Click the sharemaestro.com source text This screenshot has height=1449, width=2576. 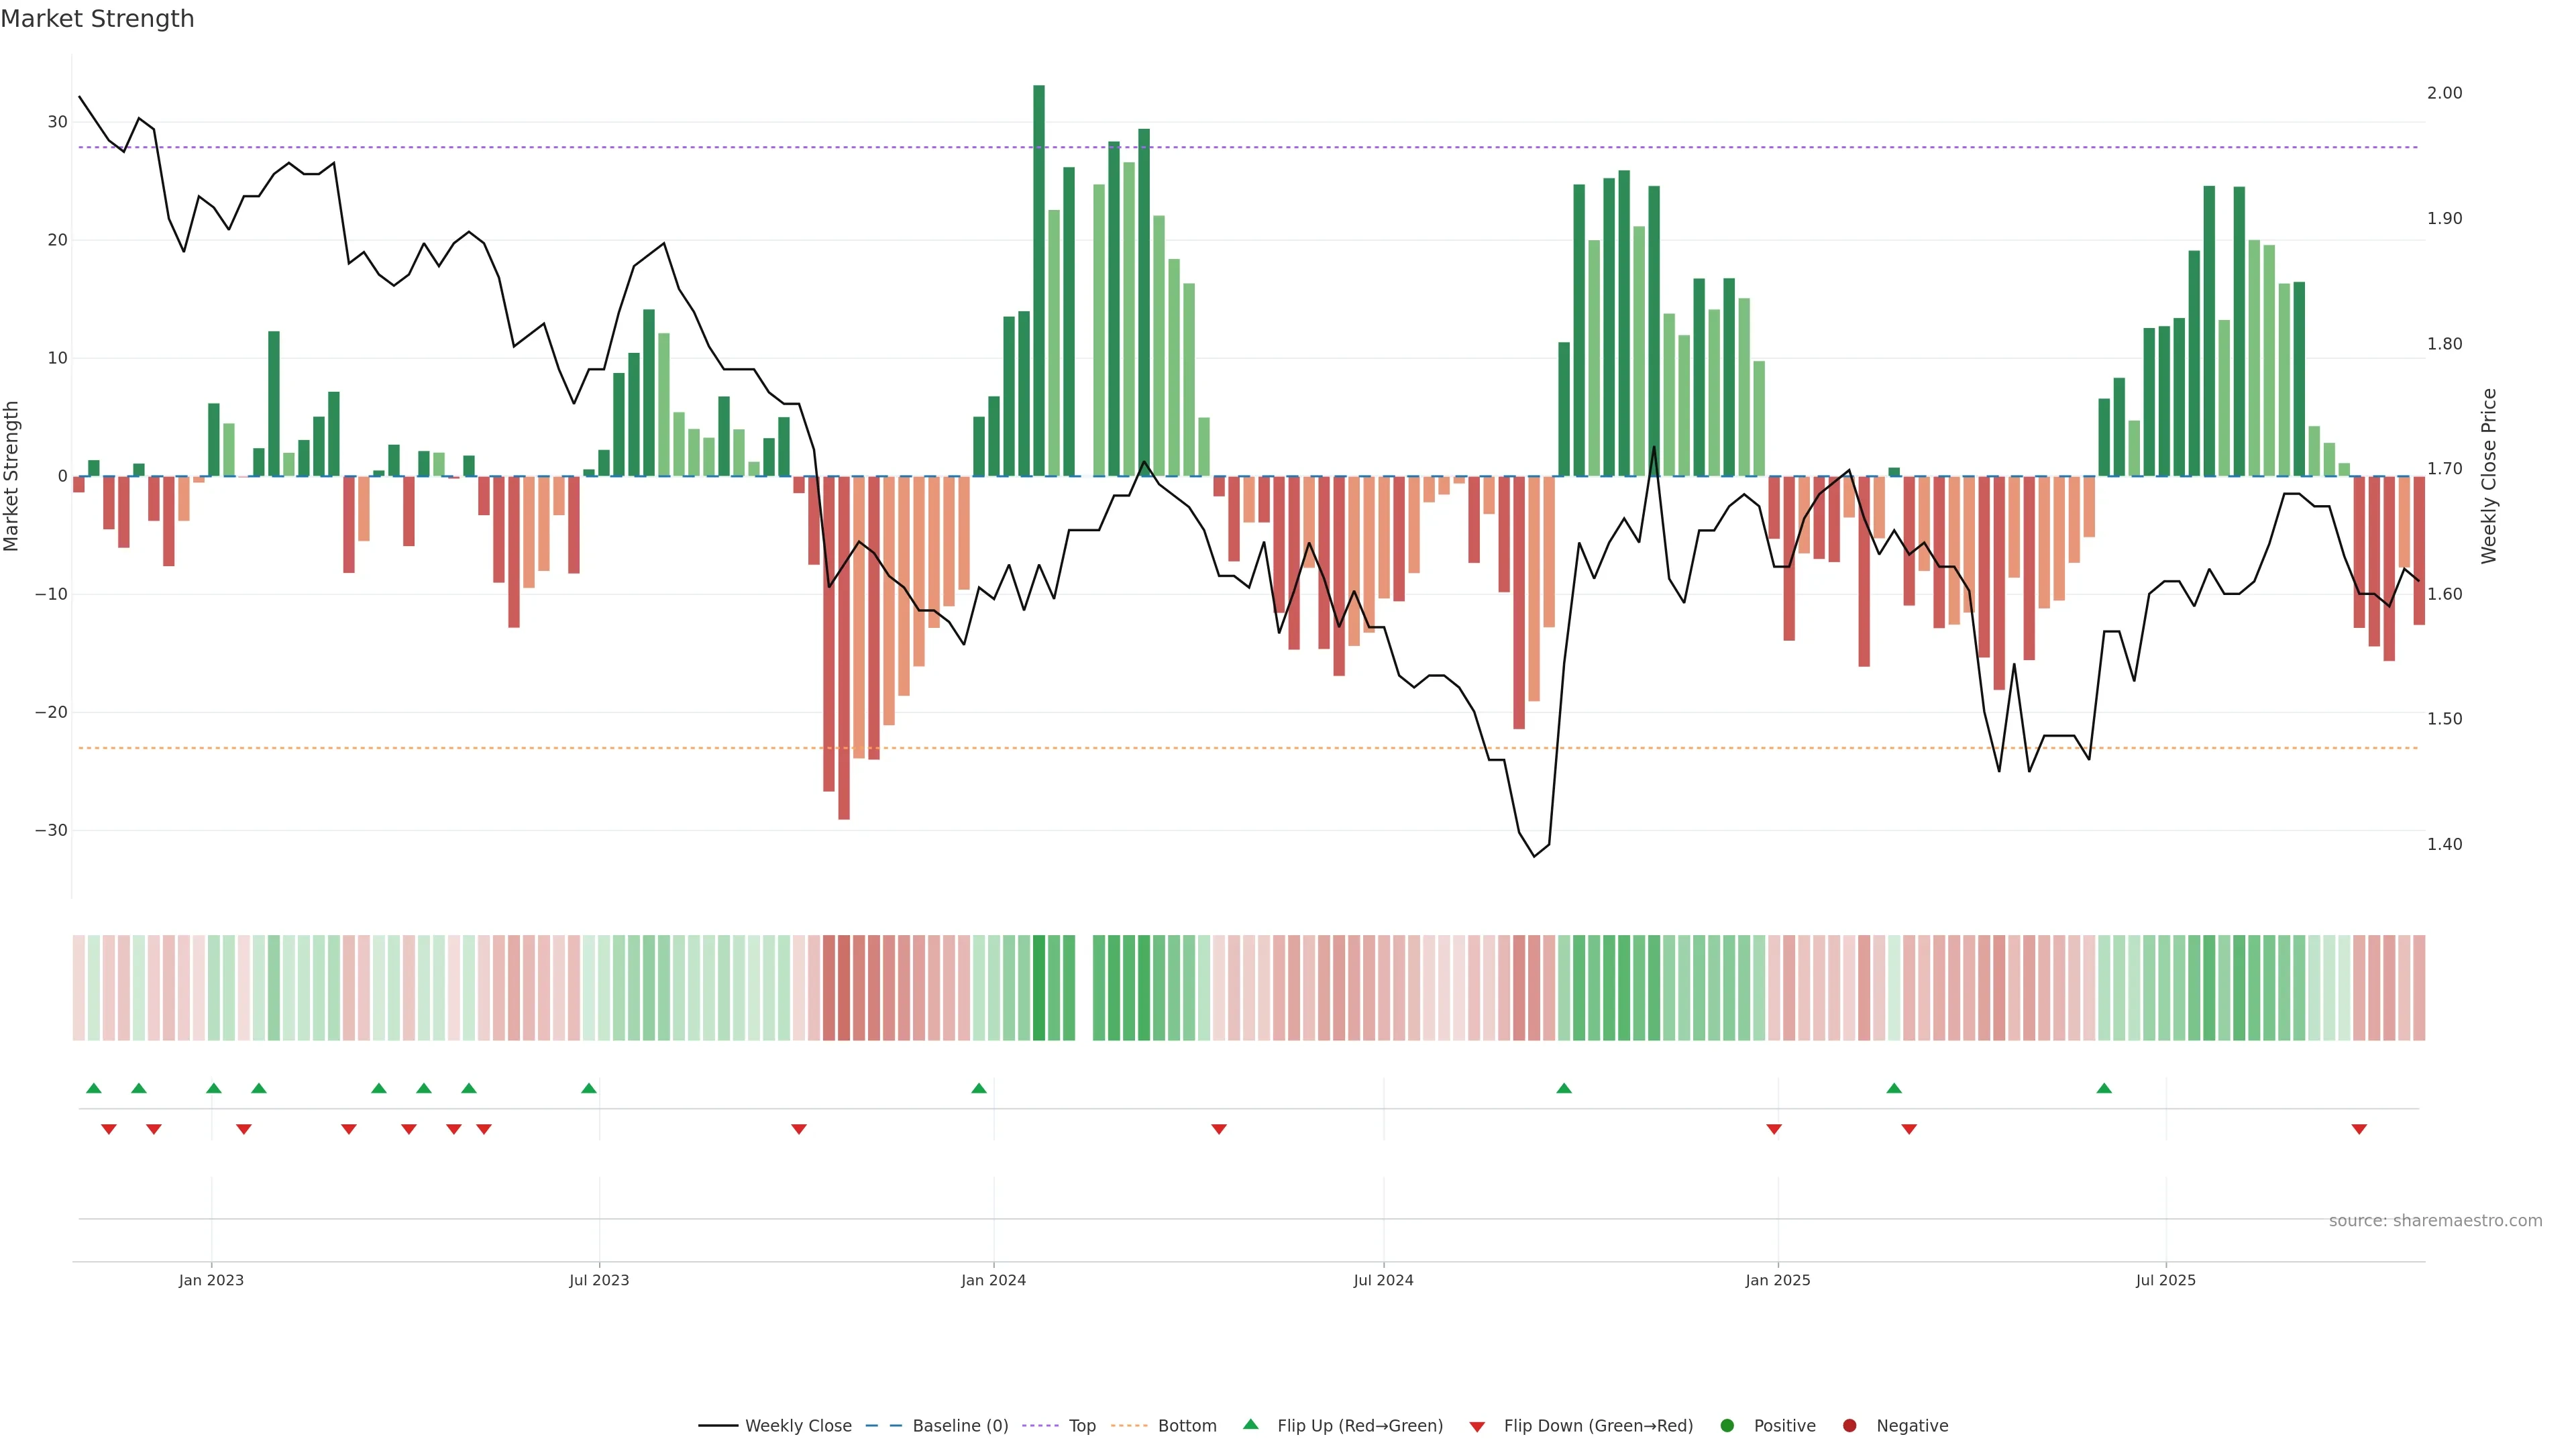2435,1221
